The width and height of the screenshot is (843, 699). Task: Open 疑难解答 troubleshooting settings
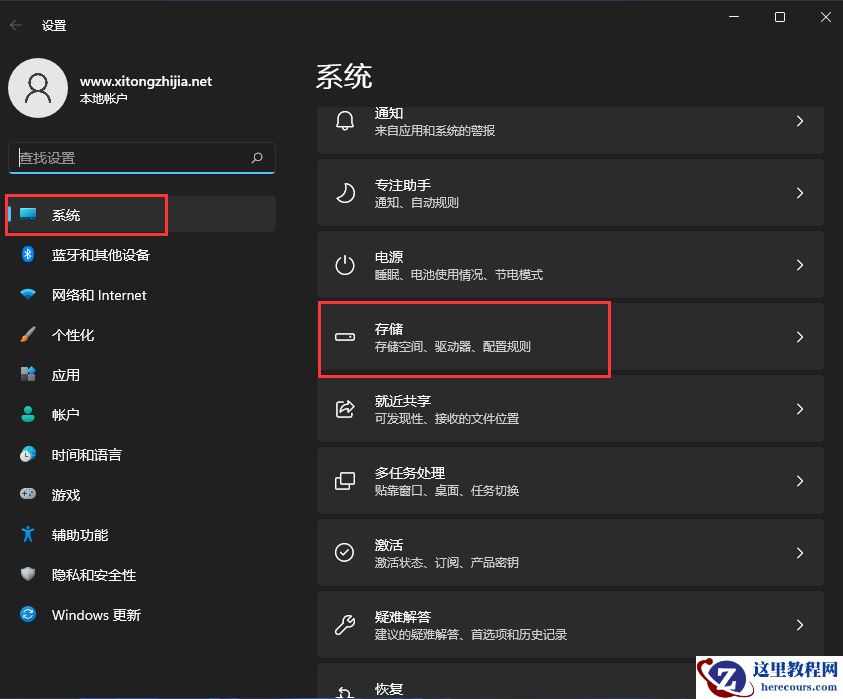tap(570, 624)
